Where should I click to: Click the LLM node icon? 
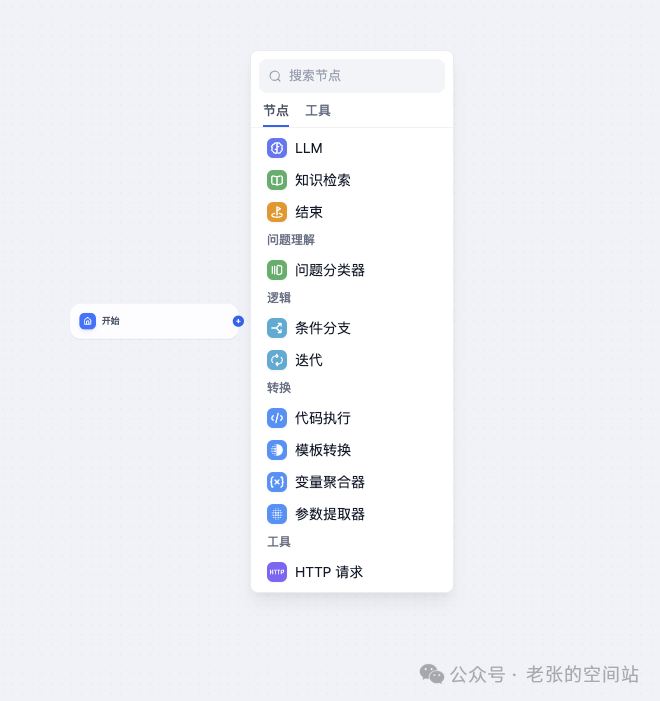[277, 148]
